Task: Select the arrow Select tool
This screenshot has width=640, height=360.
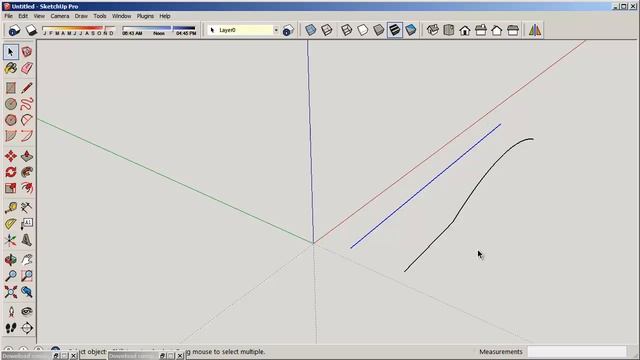Action: (x=11, y=52)
